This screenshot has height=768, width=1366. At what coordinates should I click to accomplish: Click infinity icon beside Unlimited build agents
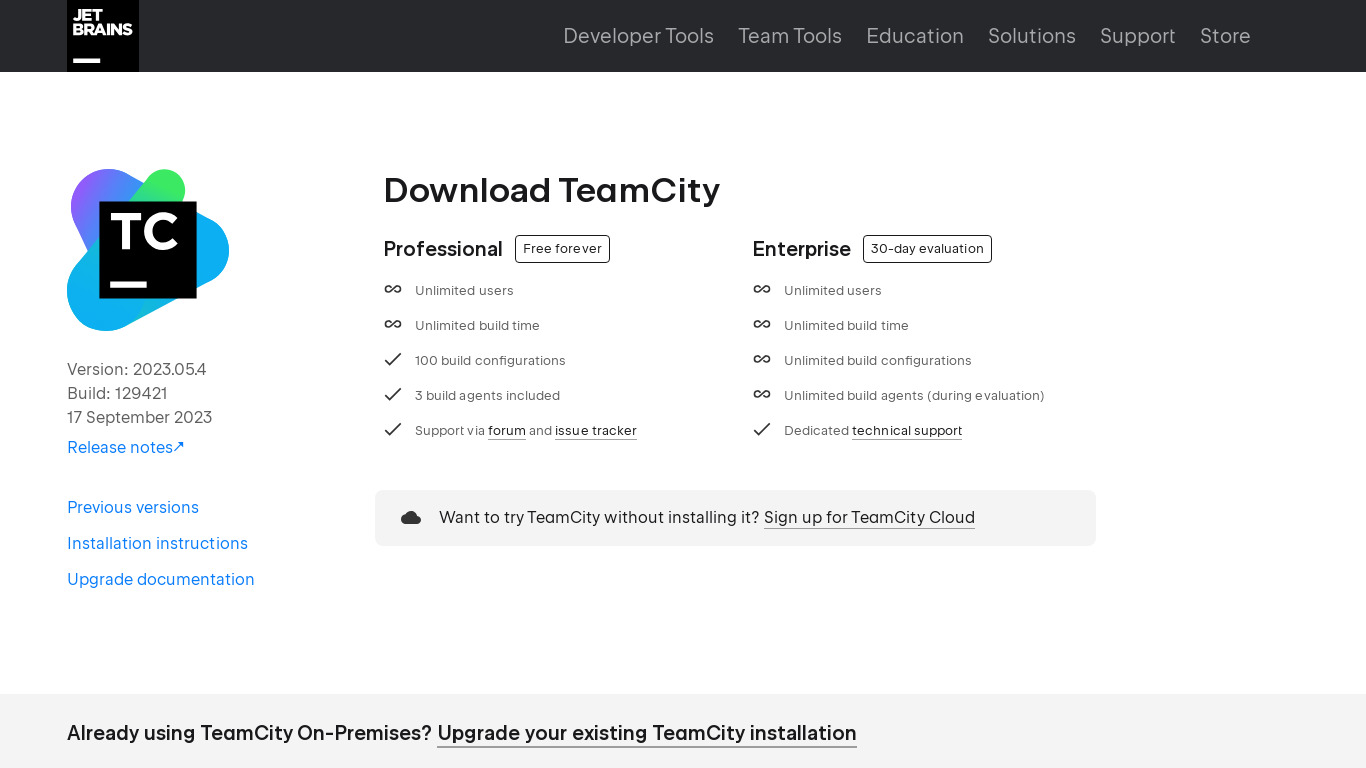762,394
